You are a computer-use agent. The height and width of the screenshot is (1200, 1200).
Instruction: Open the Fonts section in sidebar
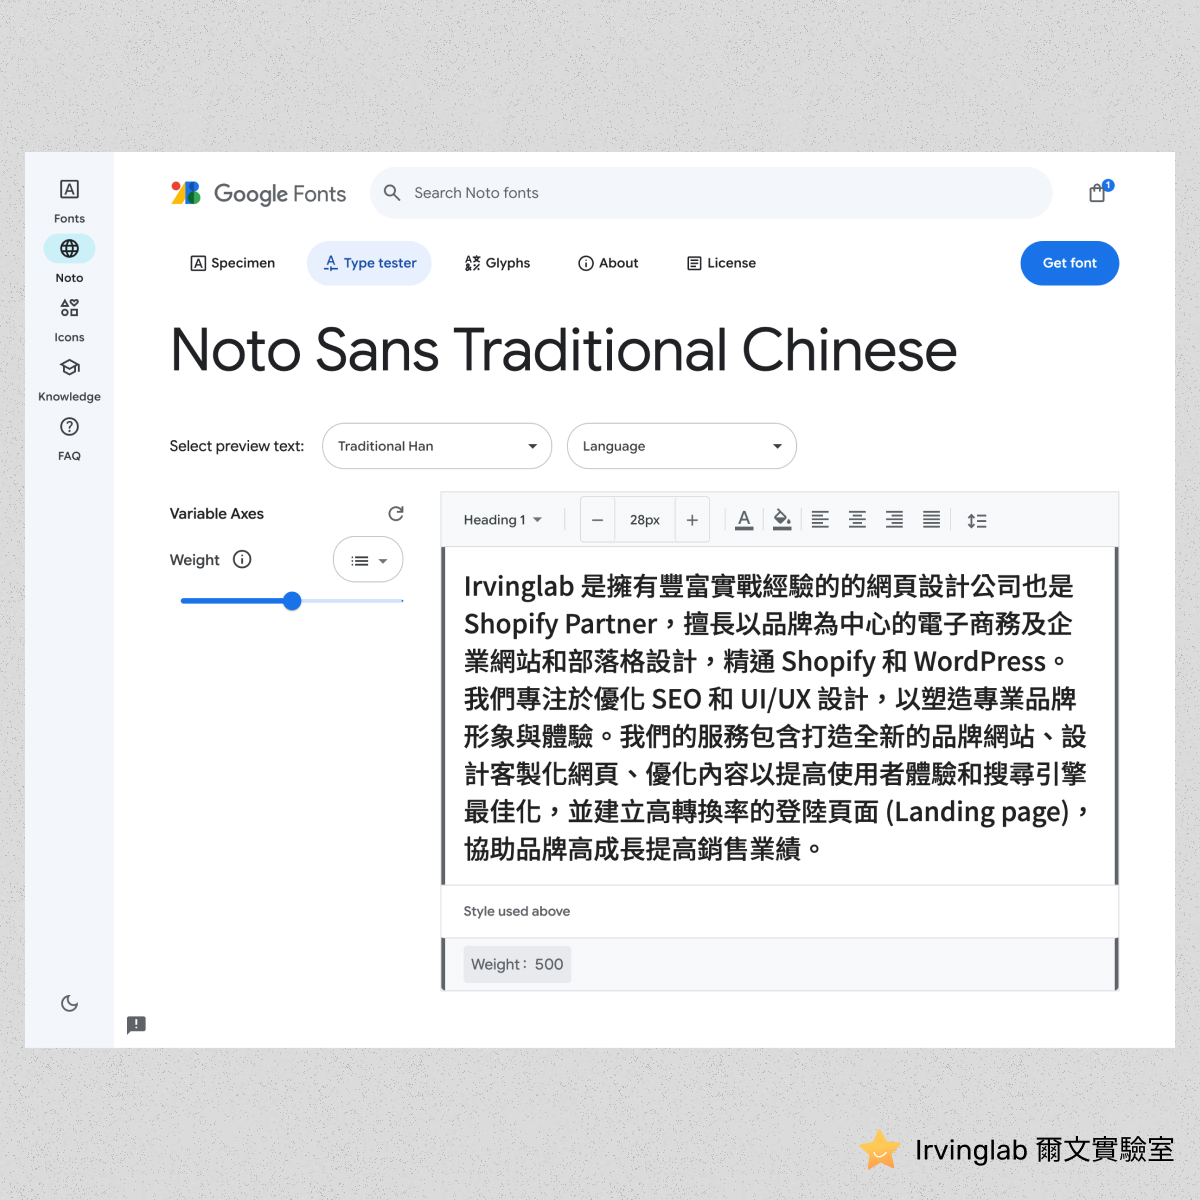click(69, 201)
